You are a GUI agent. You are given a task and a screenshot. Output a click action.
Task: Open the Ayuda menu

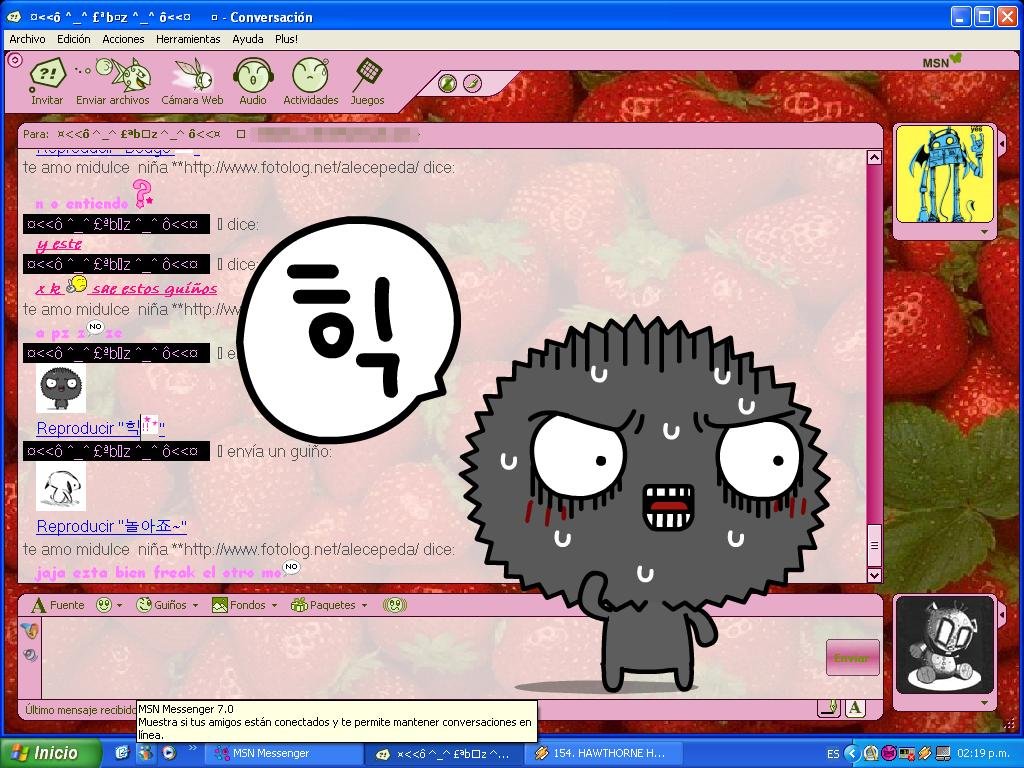248,39
